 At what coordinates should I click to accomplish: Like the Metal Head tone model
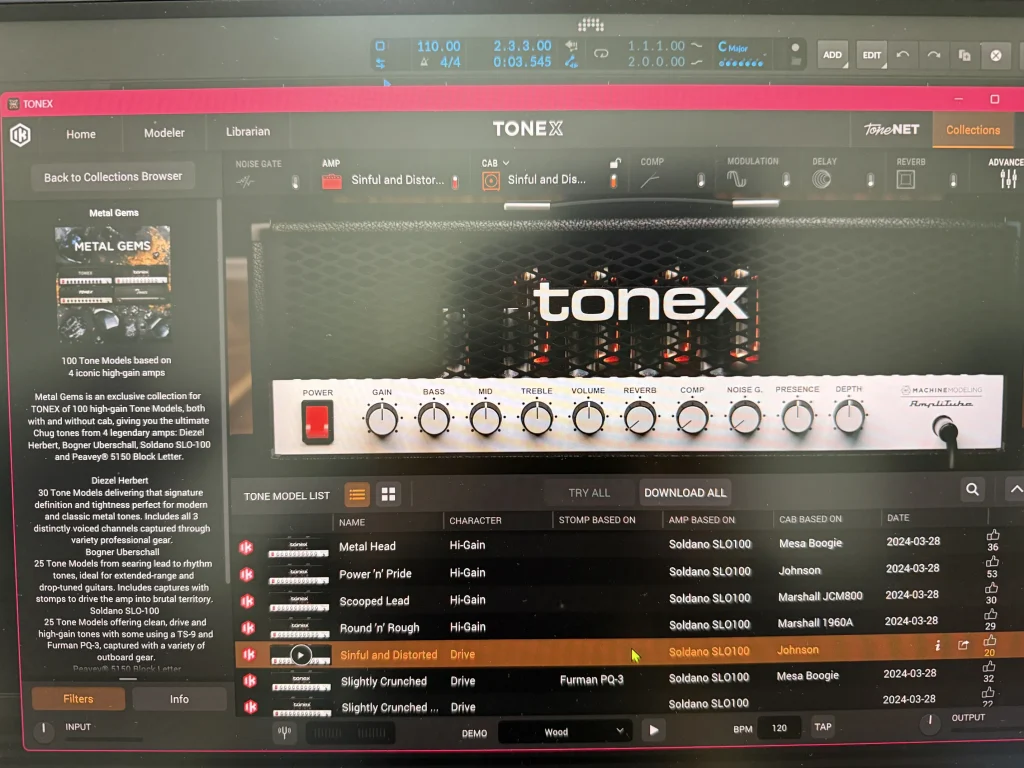tap(992, 535)
